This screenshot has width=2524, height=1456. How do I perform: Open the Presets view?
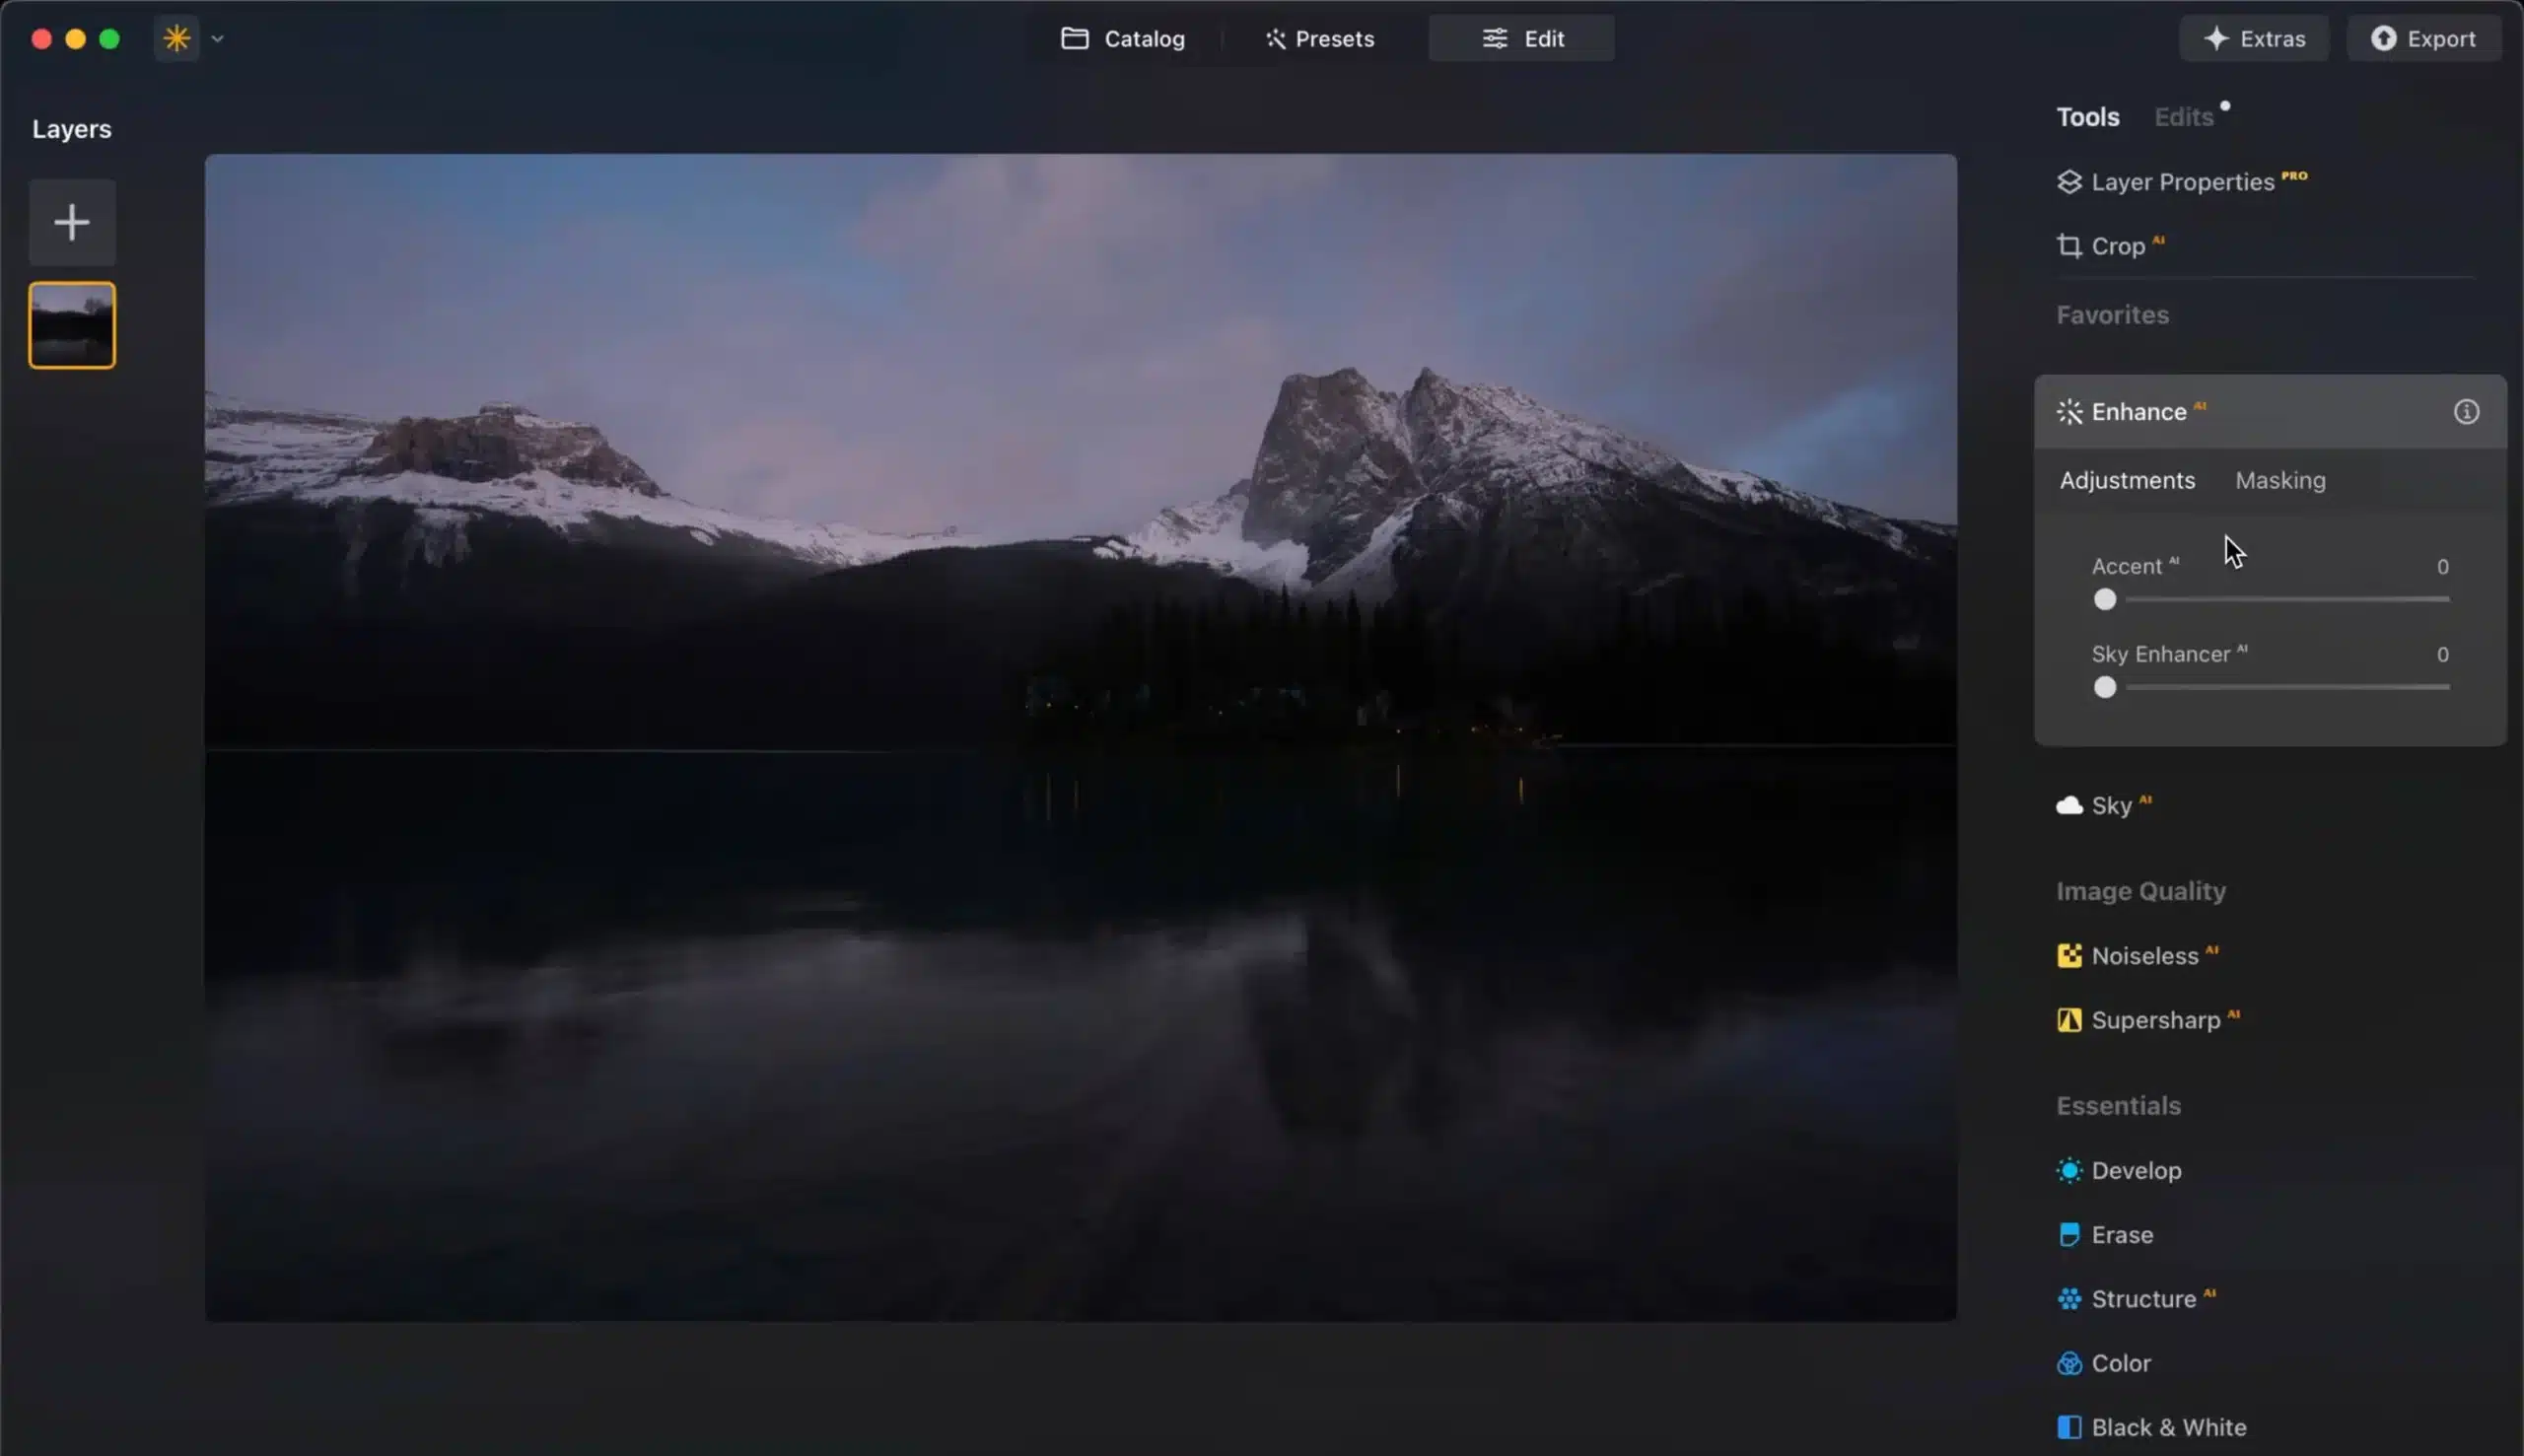(1318, 38)
